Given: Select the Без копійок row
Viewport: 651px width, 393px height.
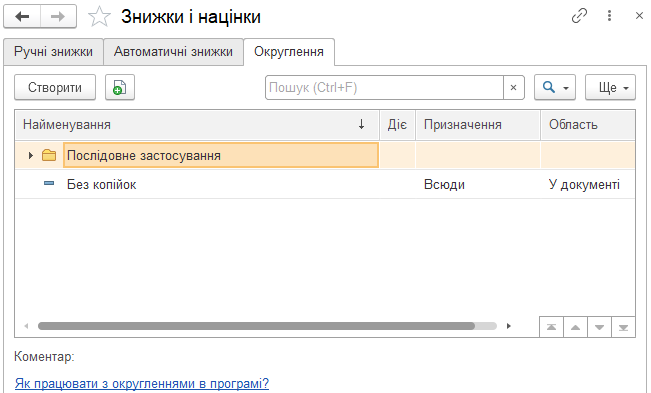Looking at the screenshot, I should (325, 184).
